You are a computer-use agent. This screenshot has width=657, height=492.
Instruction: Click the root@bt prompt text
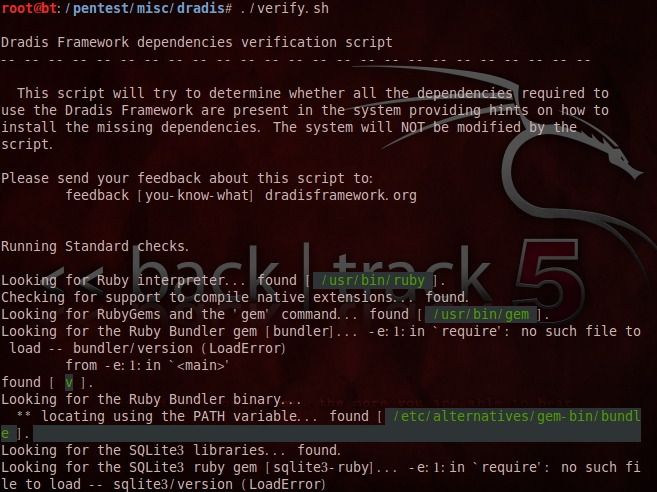click(29, 8)
